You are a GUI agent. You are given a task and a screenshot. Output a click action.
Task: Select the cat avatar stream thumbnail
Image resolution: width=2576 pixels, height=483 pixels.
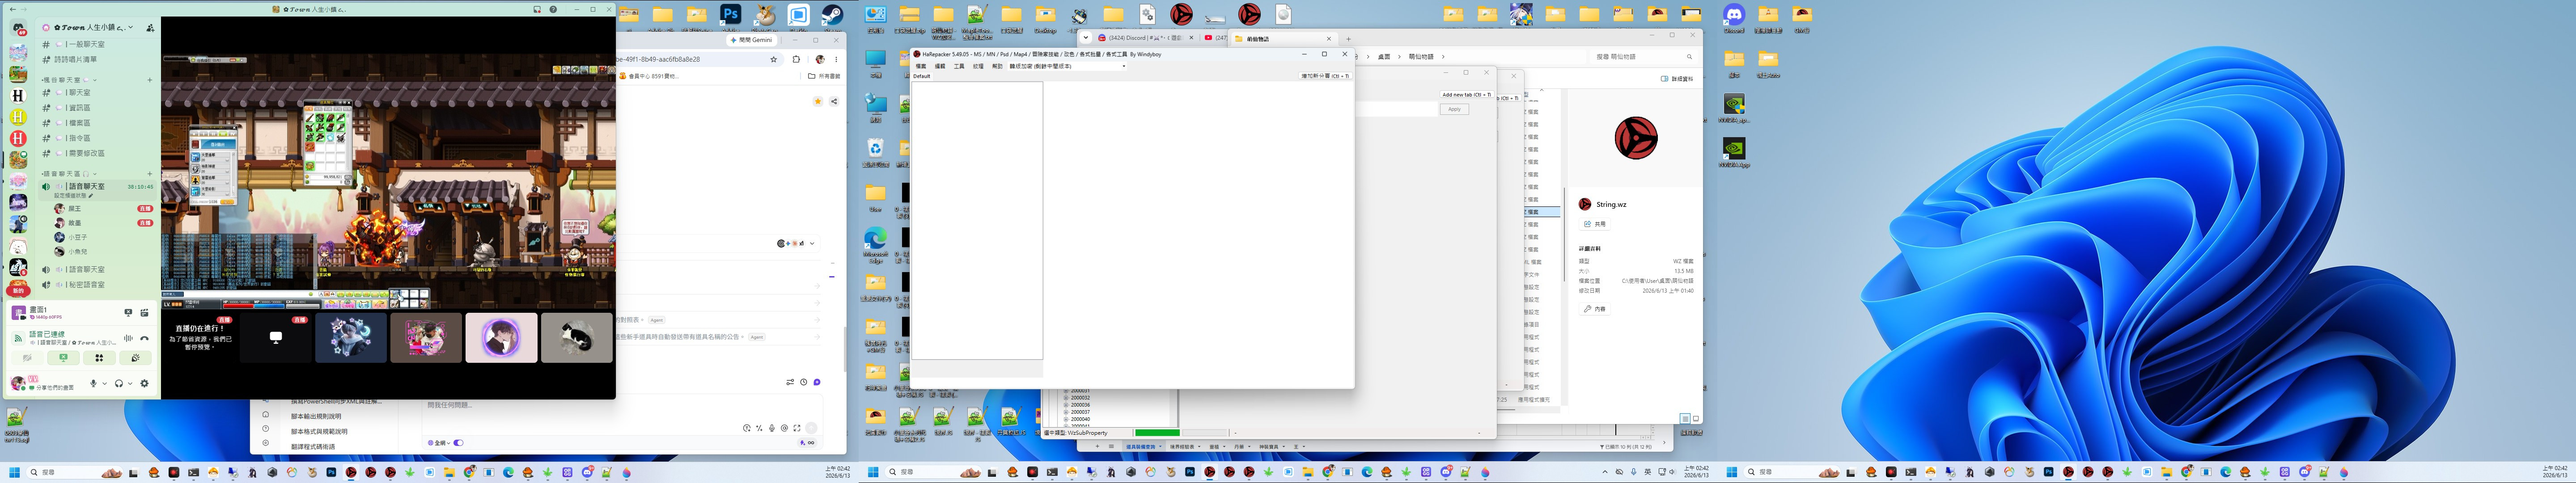click(x=577, y=337)
